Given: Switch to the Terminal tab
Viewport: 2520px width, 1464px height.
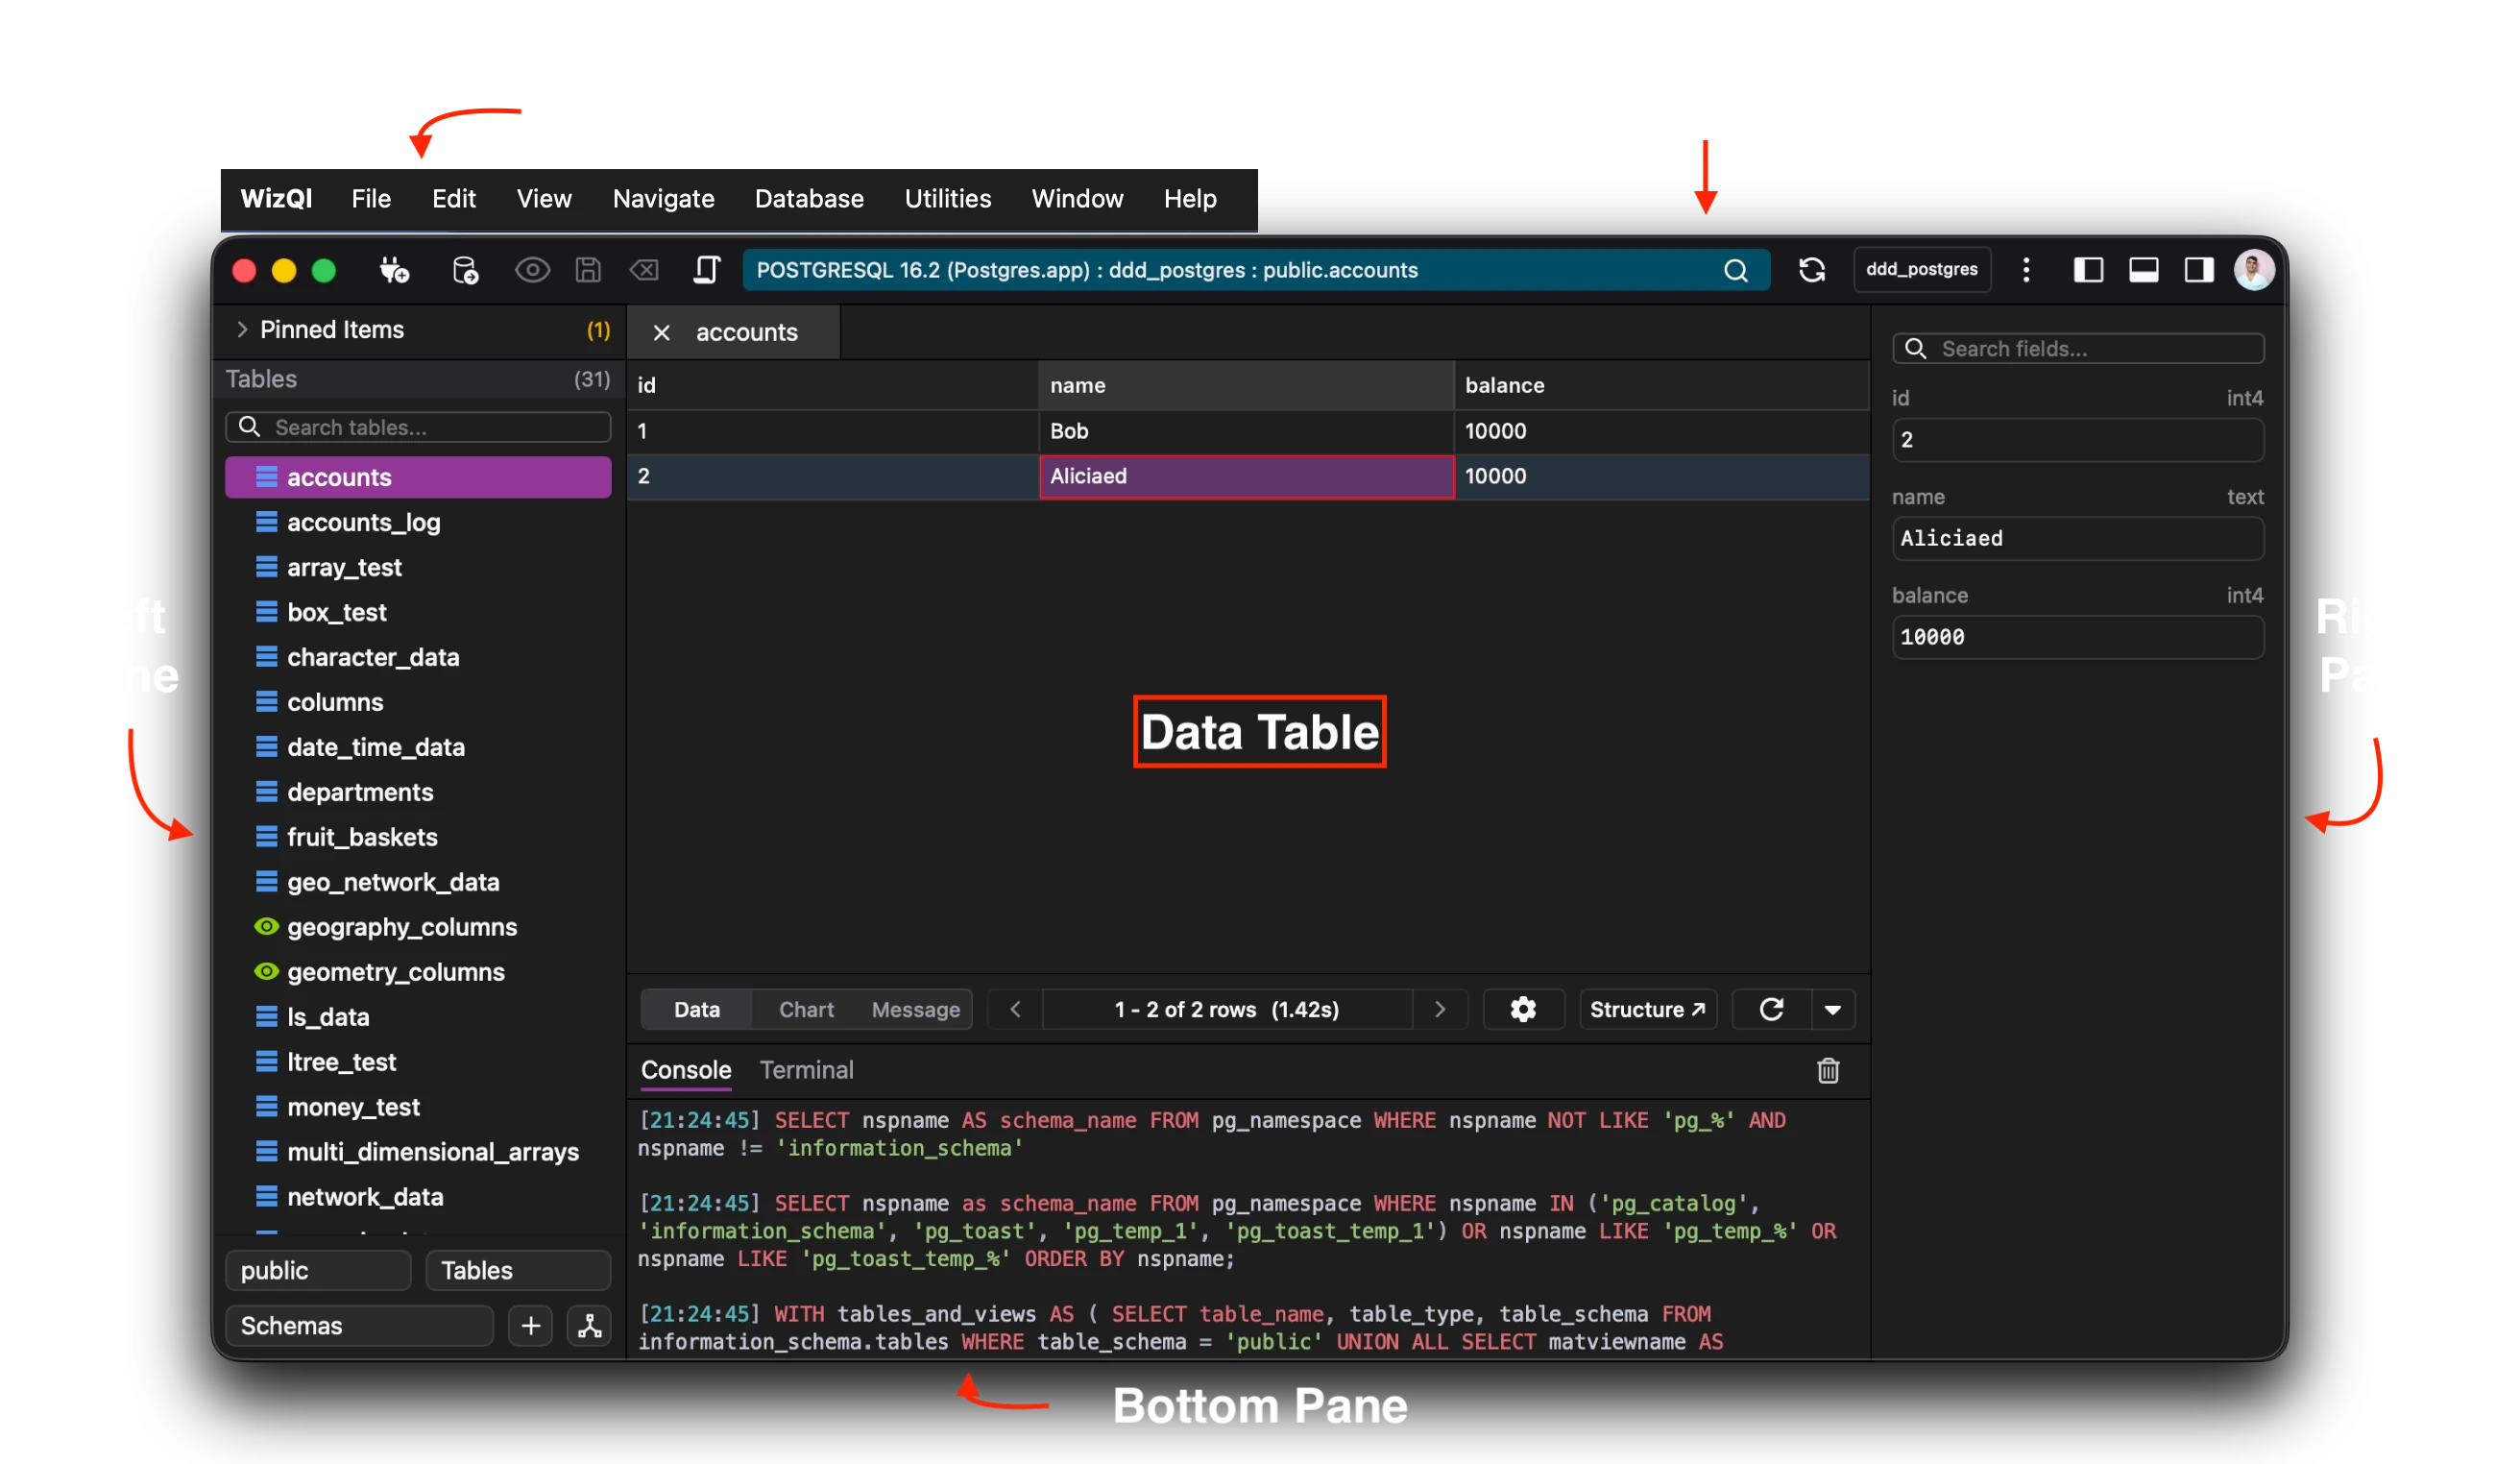Looking at the screenshot, I should click(x=806, y=1070).
